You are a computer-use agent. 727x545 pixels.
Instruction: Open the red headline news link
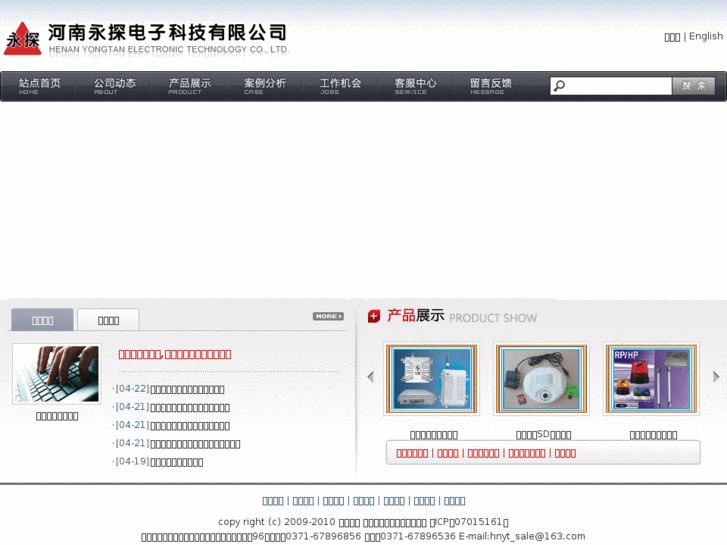click(x=175, y=354)
